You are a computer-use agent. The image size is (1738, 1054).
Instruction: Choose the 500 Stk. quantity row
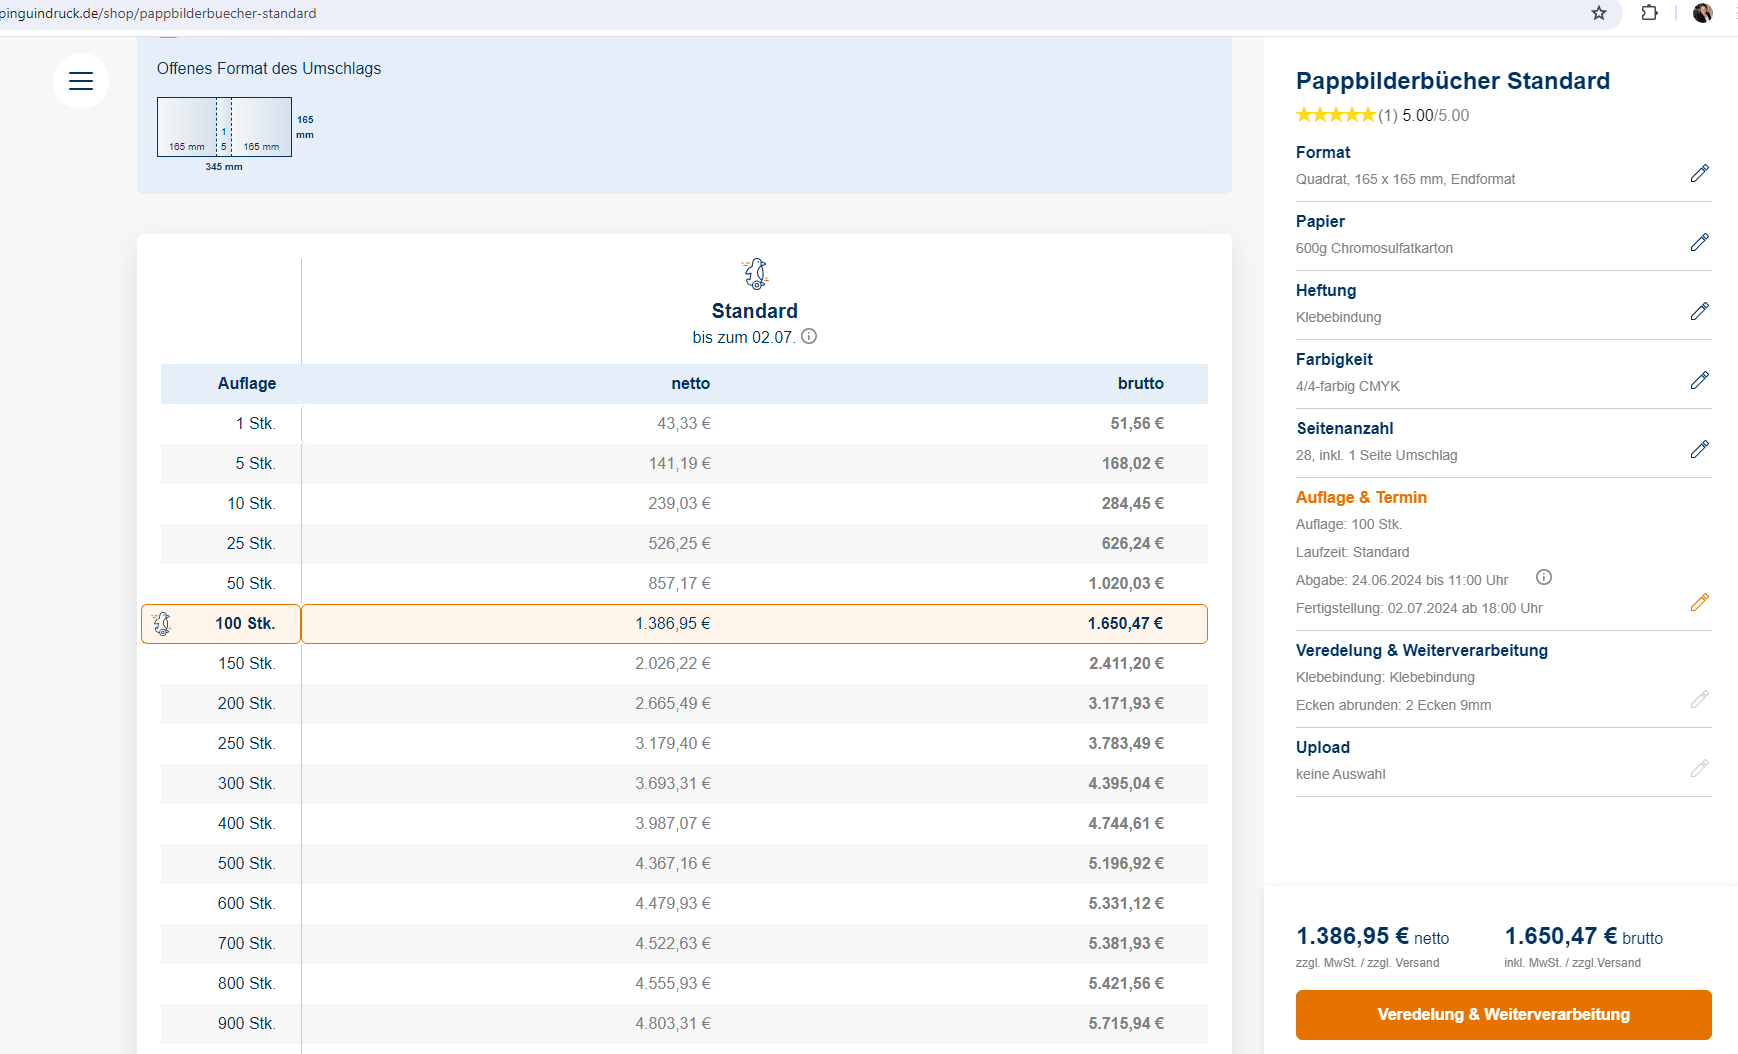click(x=684, y=863)
